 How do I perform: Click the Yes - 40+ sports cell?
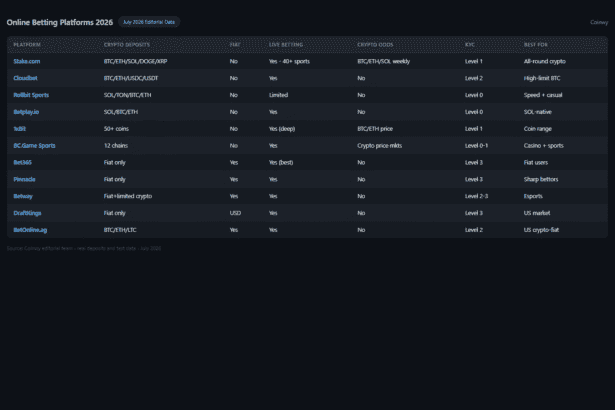[289, 61]
